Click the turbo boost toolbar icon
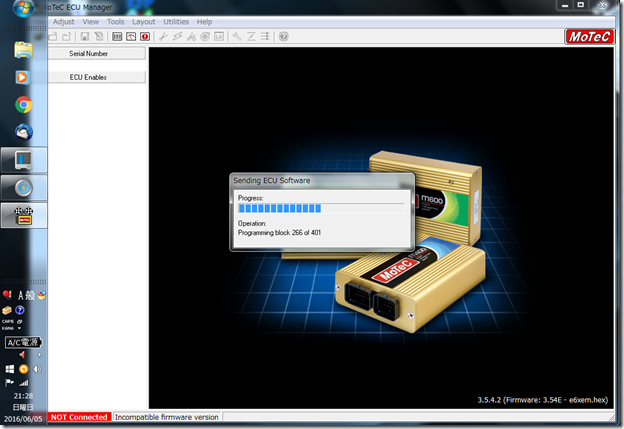 [205, 37]
